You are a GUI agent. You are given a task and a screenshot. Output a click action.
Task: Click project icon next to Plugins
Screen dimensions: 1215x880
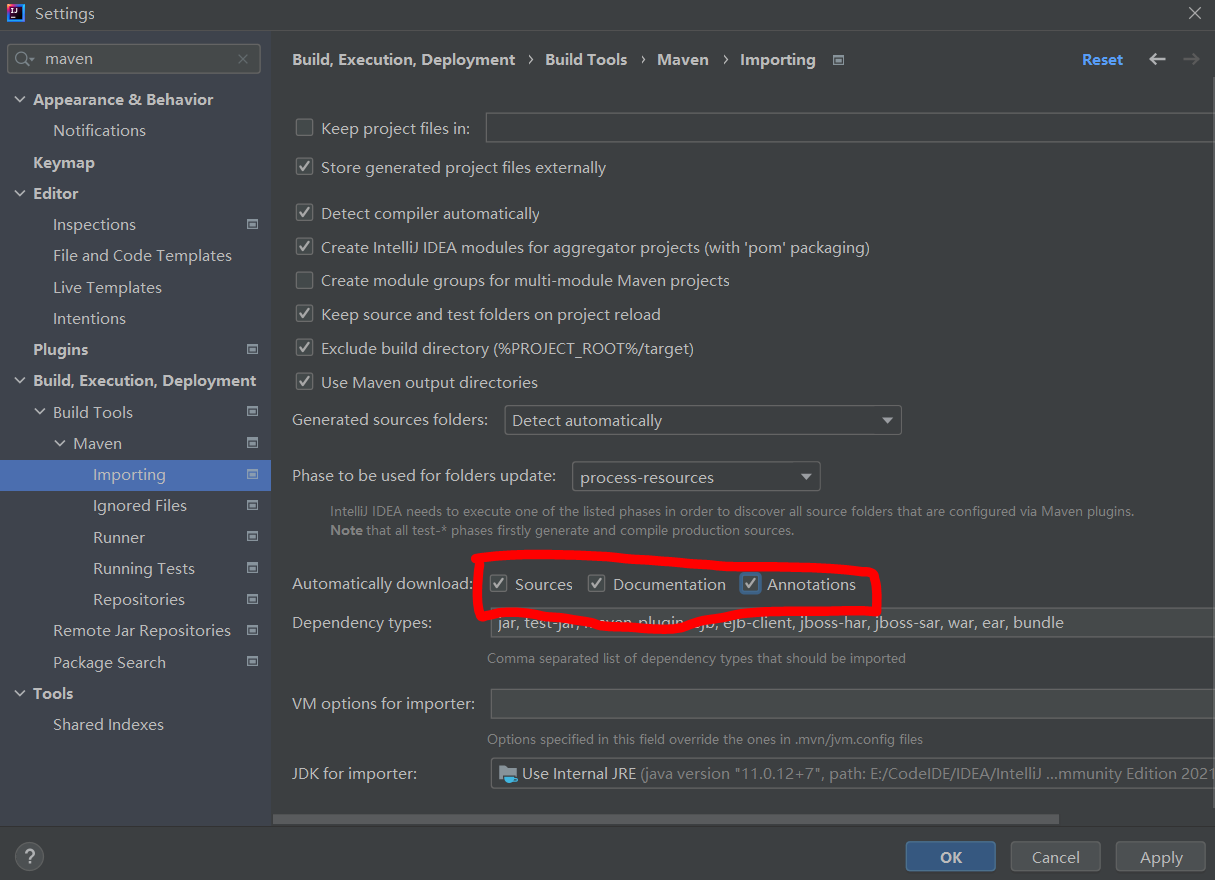click(x=252, y=350)
